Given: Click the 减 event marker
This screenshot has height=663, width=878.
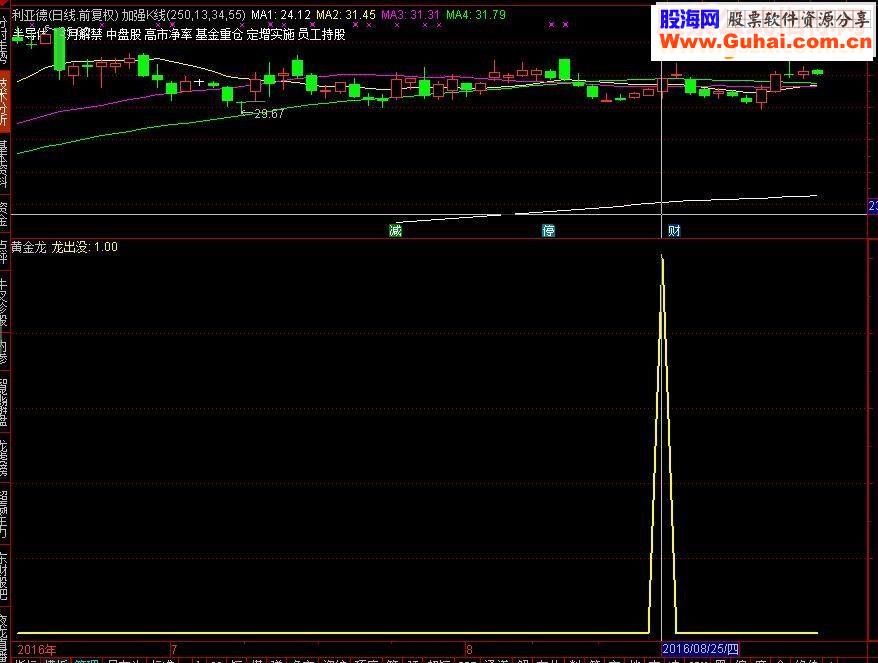Looking at the screenshot, I should (x=395, y=230).
